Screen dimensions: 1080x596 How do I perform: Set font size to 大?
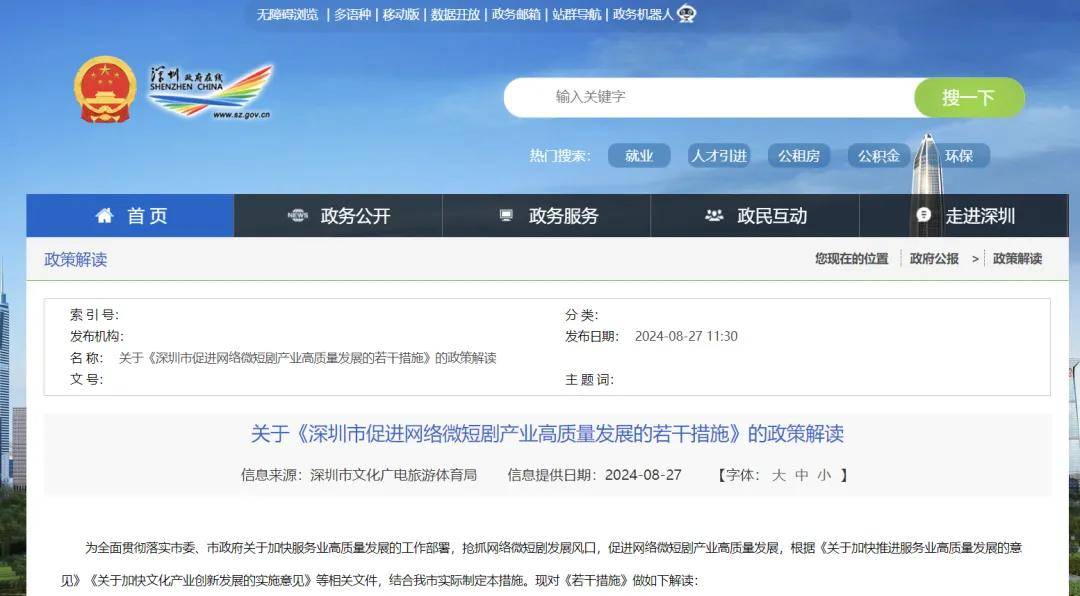pos(778,475)
